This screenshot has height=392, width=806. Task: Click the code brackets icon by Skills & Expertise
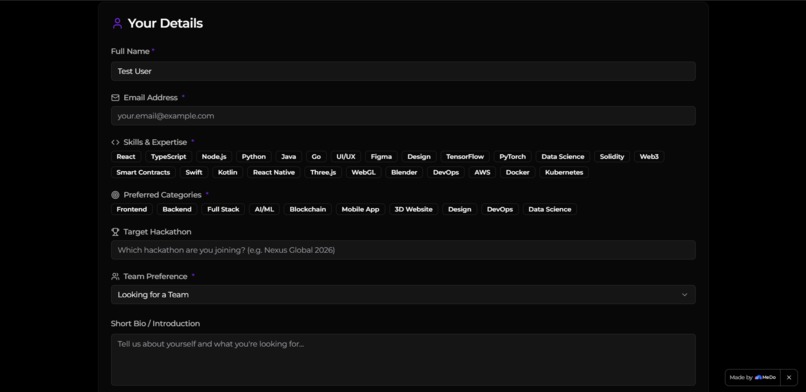115,142
